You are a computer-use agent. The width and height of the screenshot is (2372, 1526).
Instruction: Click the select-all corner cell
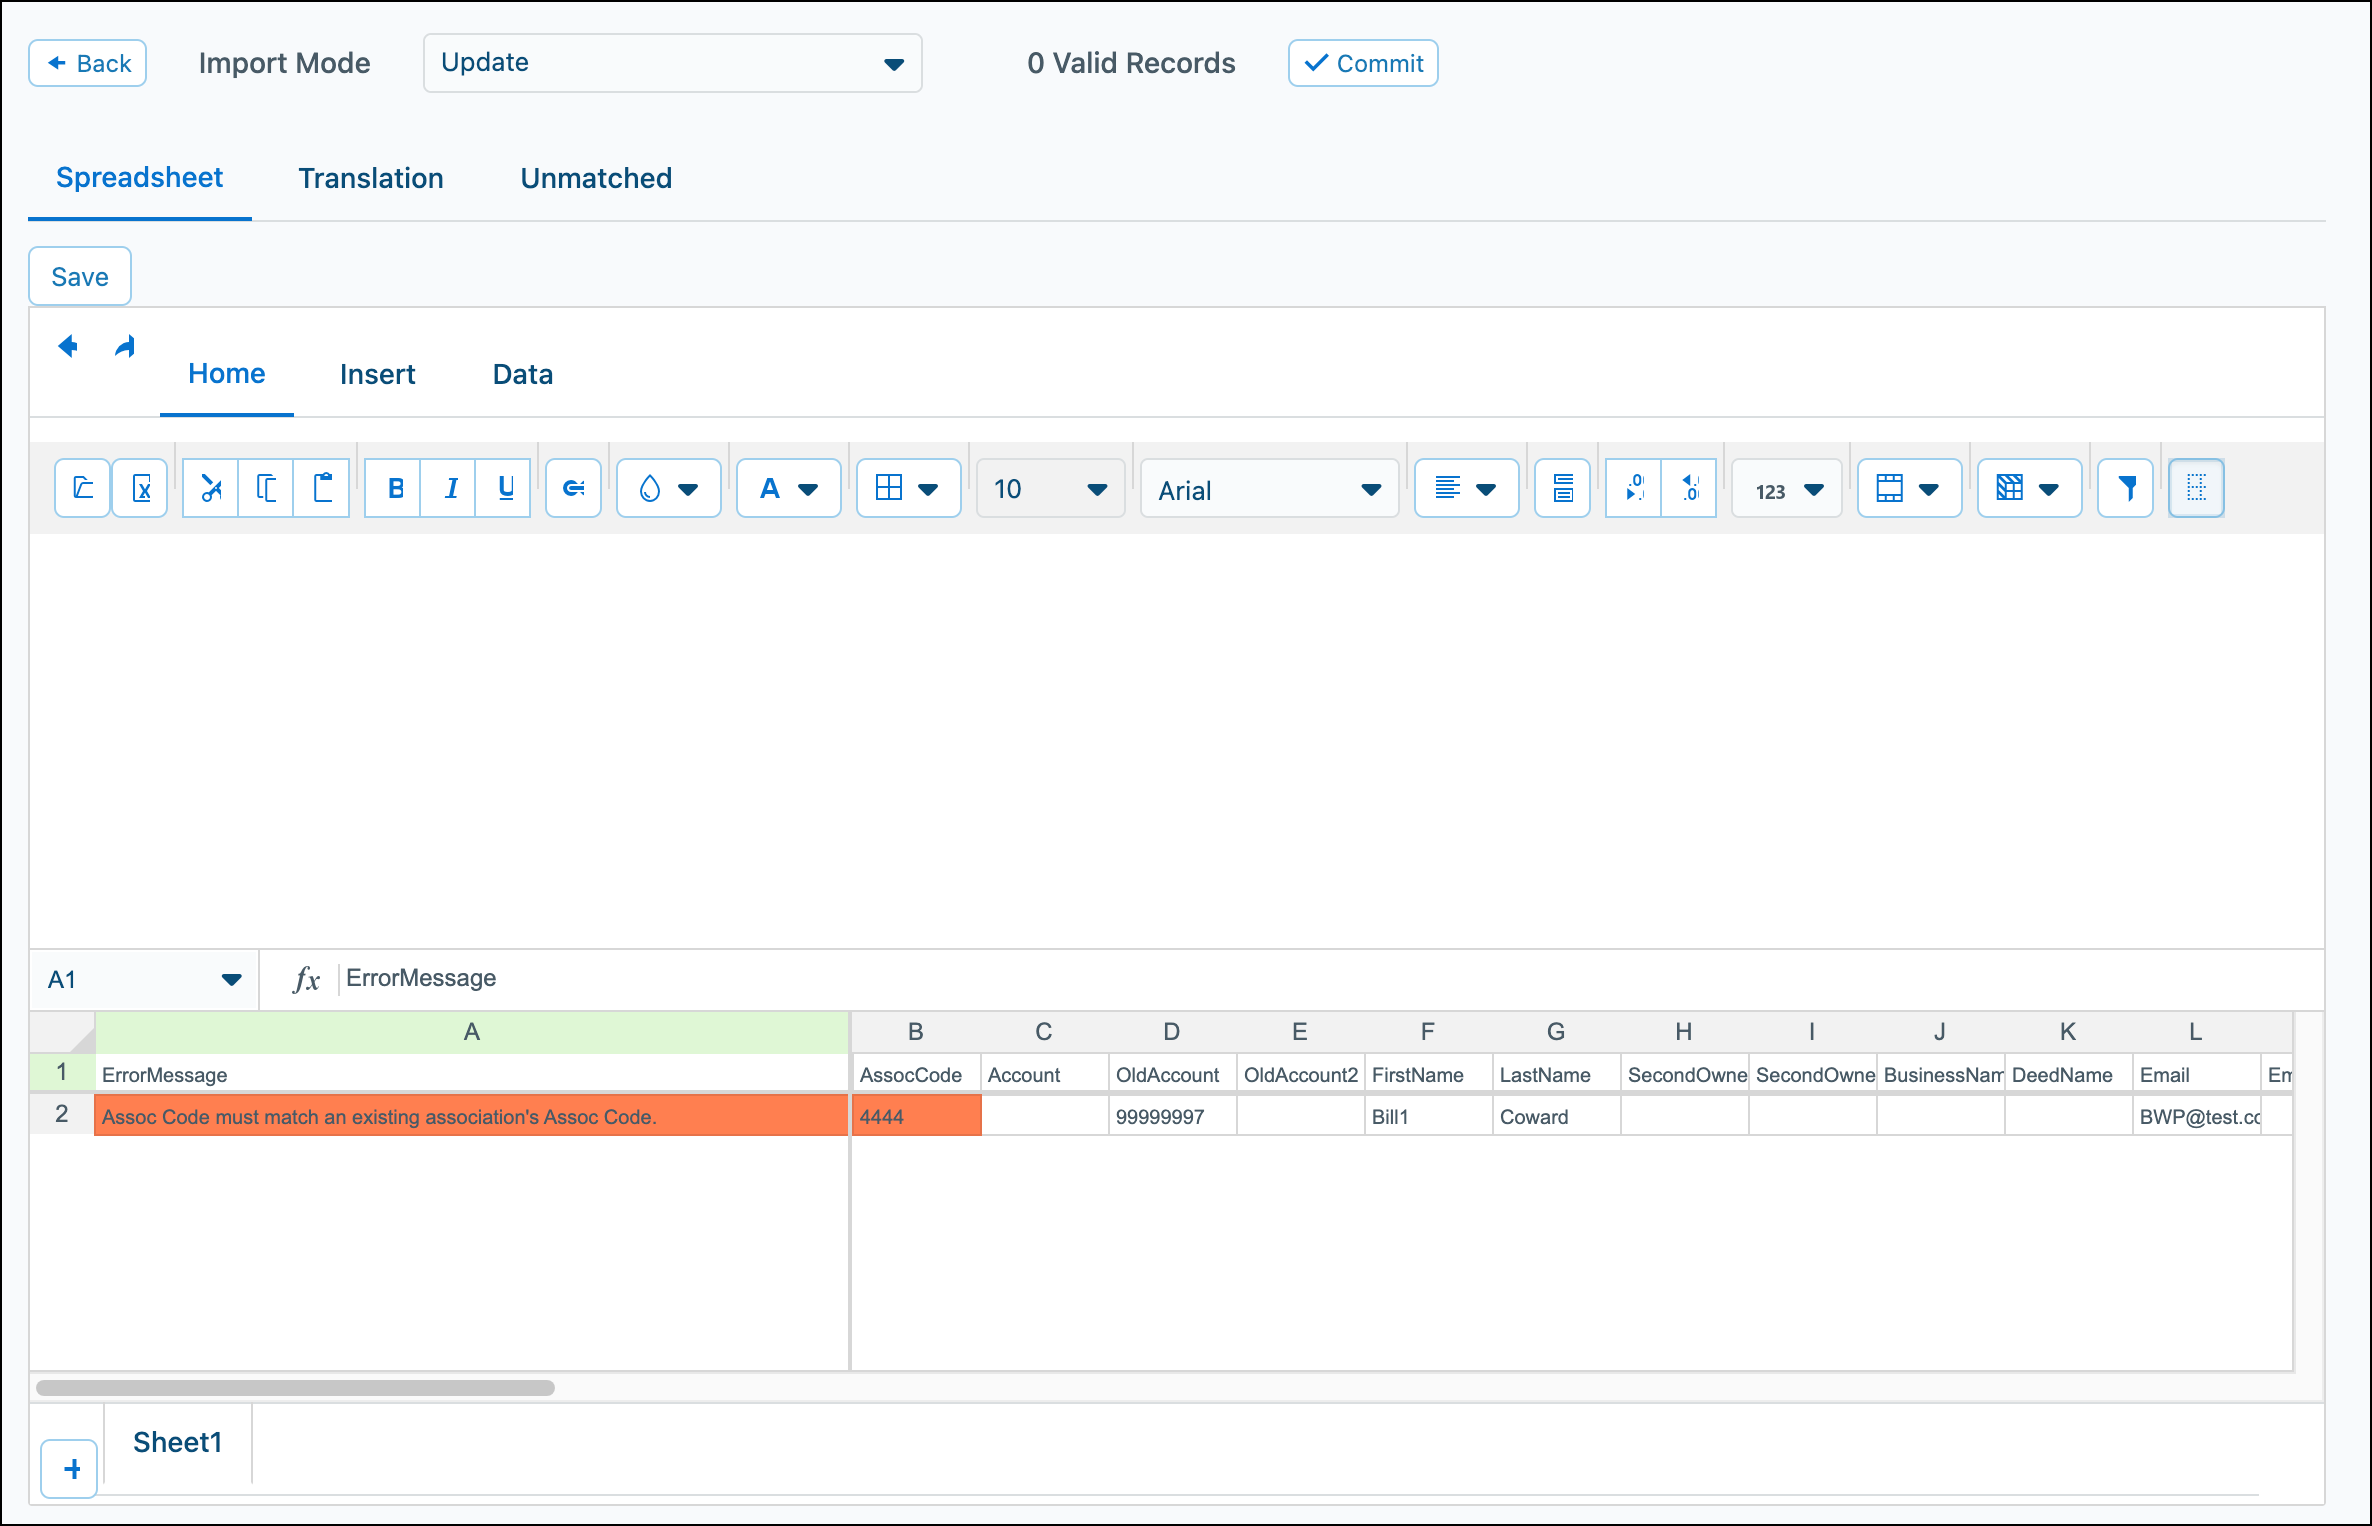pyautogui.click(x=62, y=1032)
